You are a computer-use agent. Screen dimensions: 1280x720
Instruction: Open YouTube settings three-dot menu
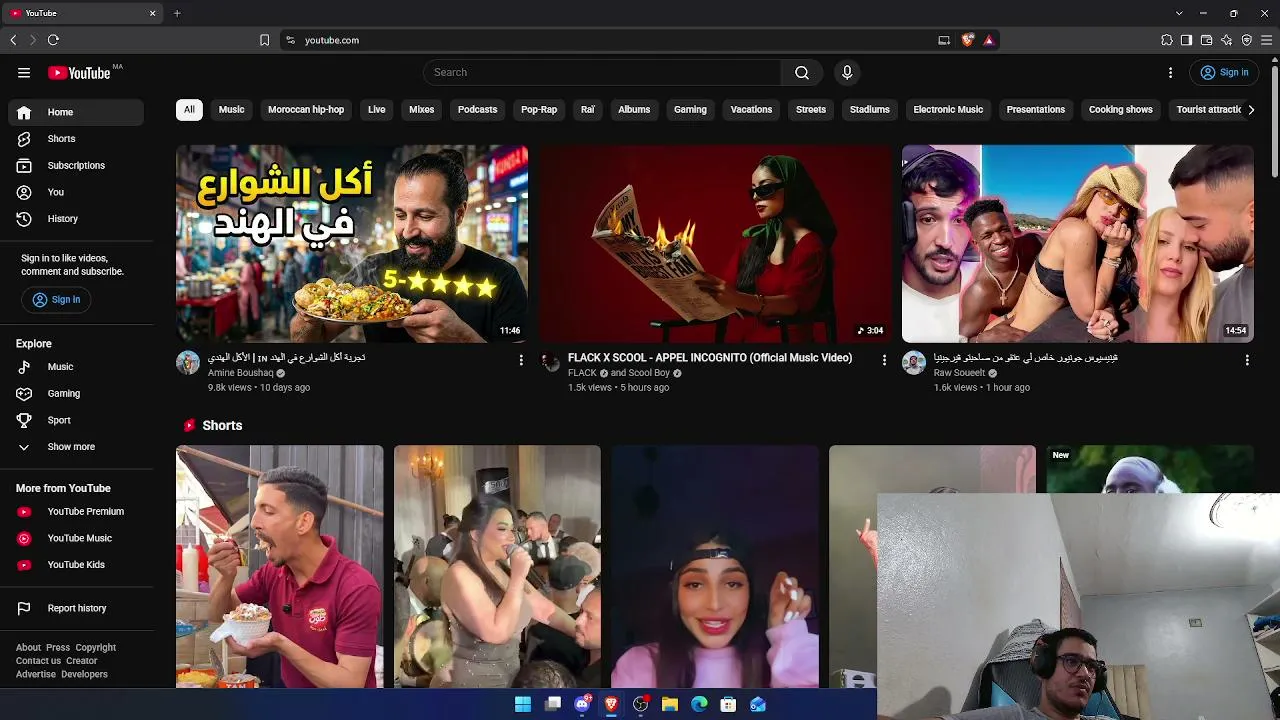click(1170, 72)
